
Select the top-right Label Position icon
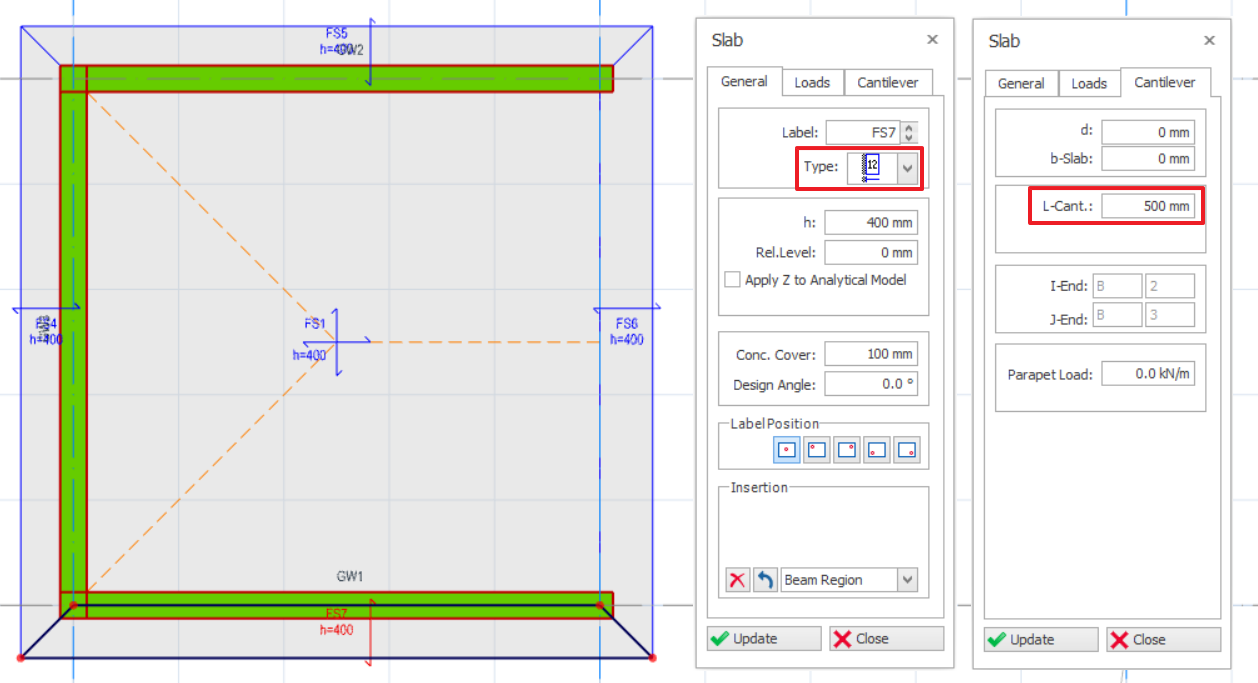pyautogui.click(x=846, y=449)
